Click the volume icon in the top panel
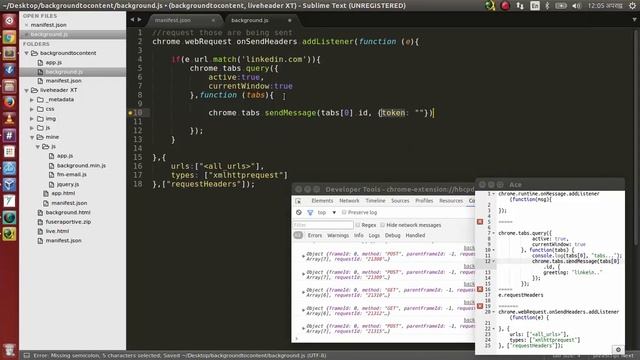 pos(576,6)
